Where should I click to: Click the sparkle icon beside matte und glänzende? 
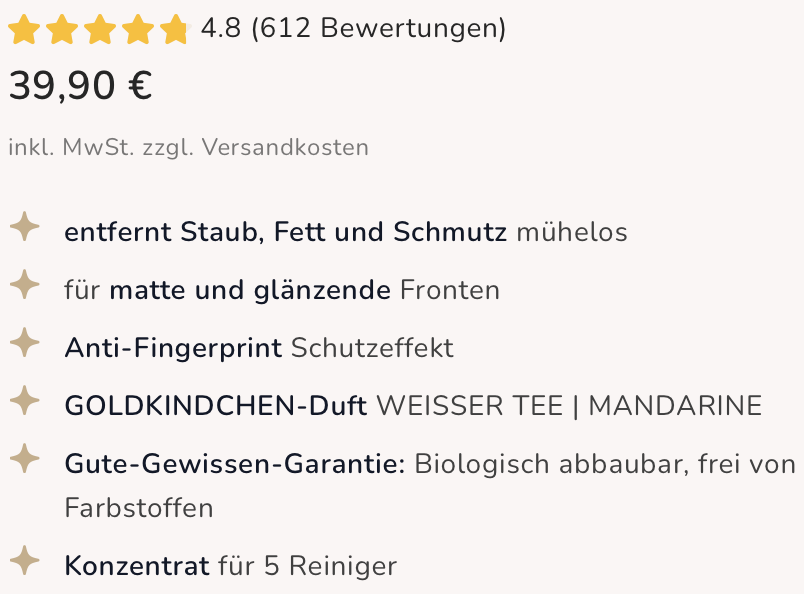pyautogui.click(x=25, y=285)
